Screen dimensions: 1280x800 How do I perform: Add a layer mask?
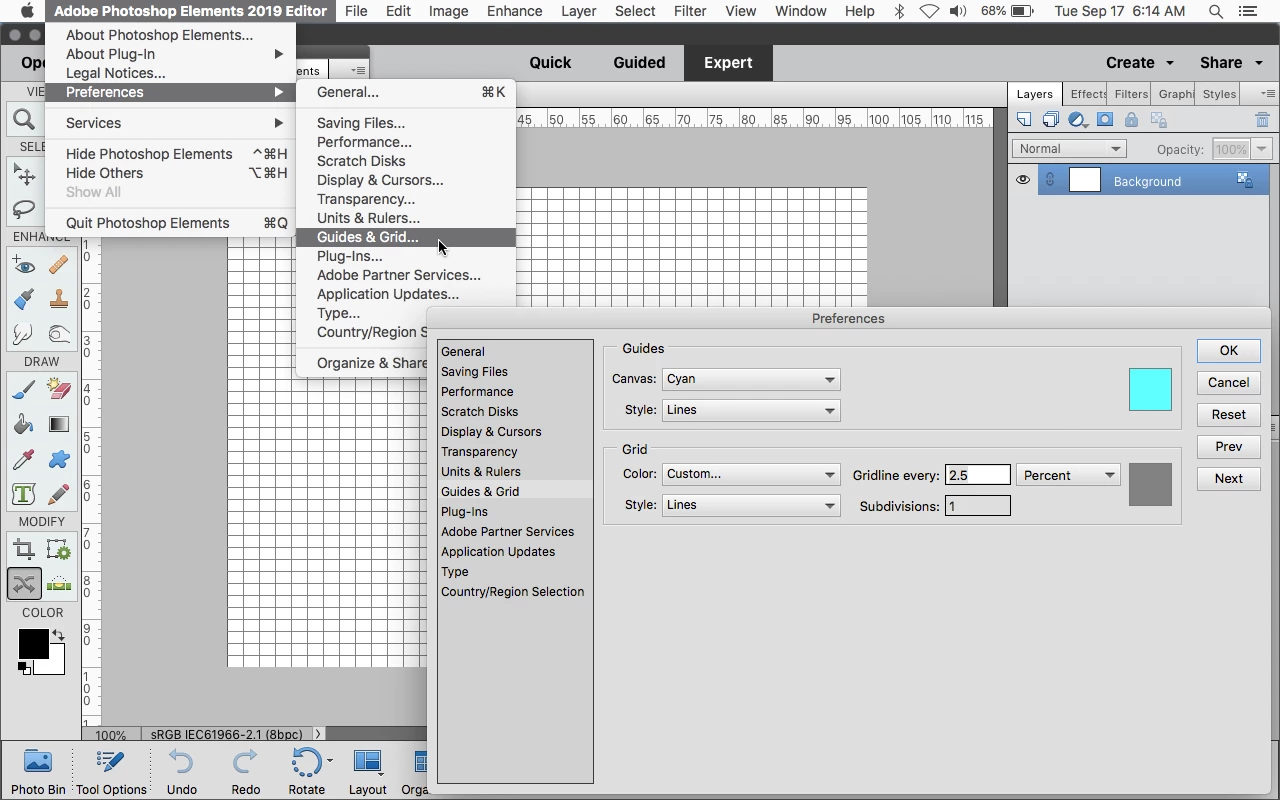point(1105,120)
